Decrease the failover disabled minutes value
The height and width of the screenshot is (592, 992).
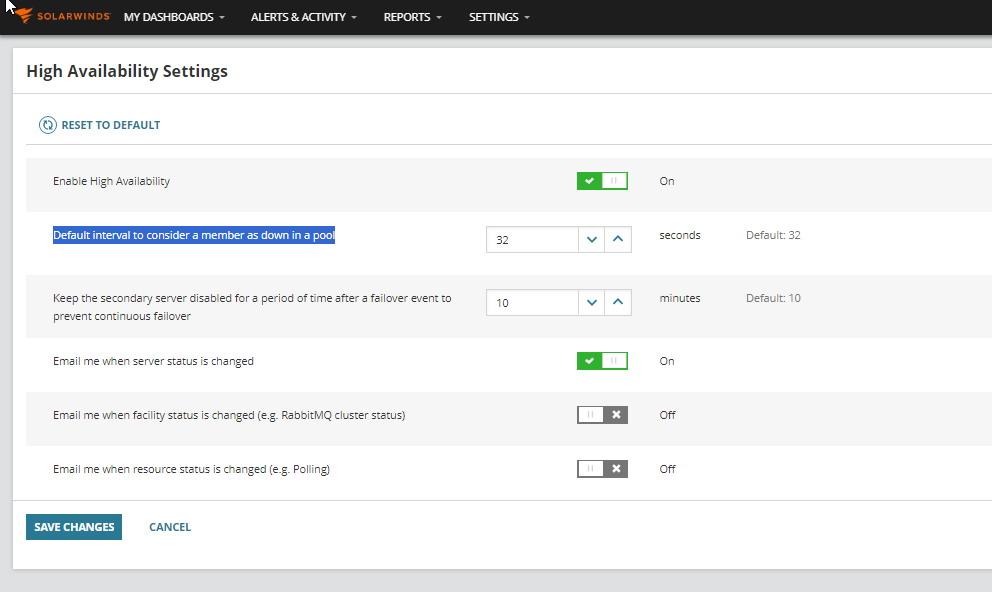[592, 302]
